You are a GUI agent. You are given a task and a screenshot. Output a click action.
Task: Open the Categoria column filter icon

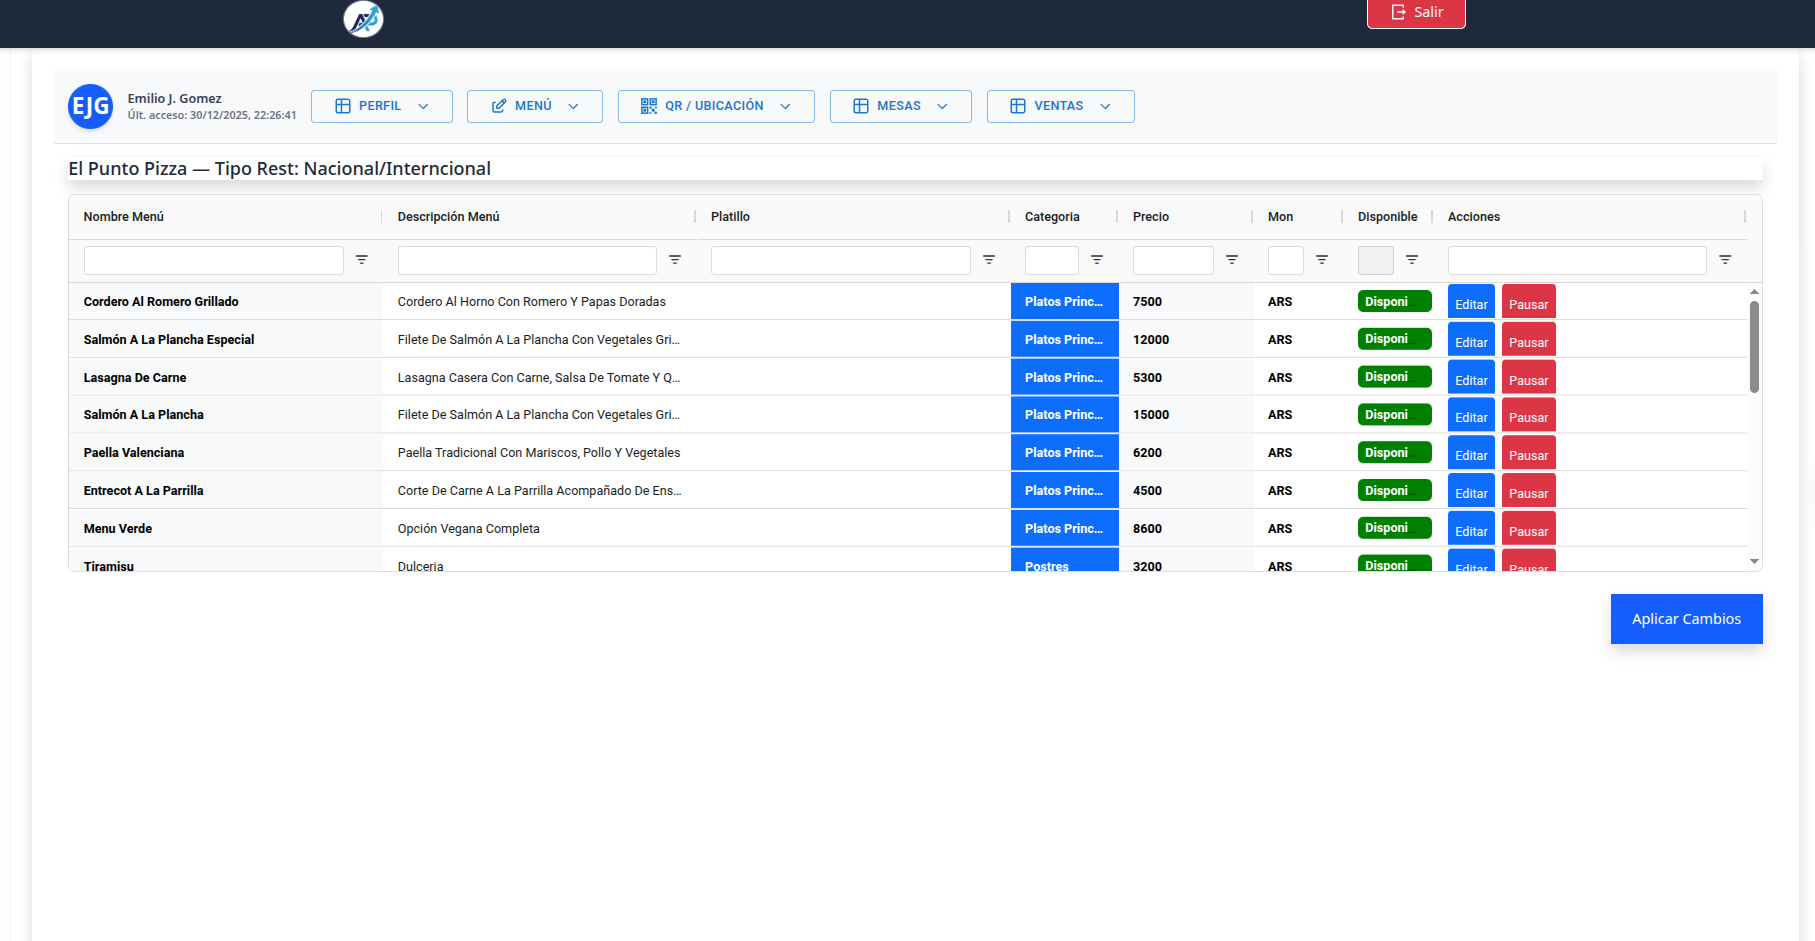click(1097, 260)
